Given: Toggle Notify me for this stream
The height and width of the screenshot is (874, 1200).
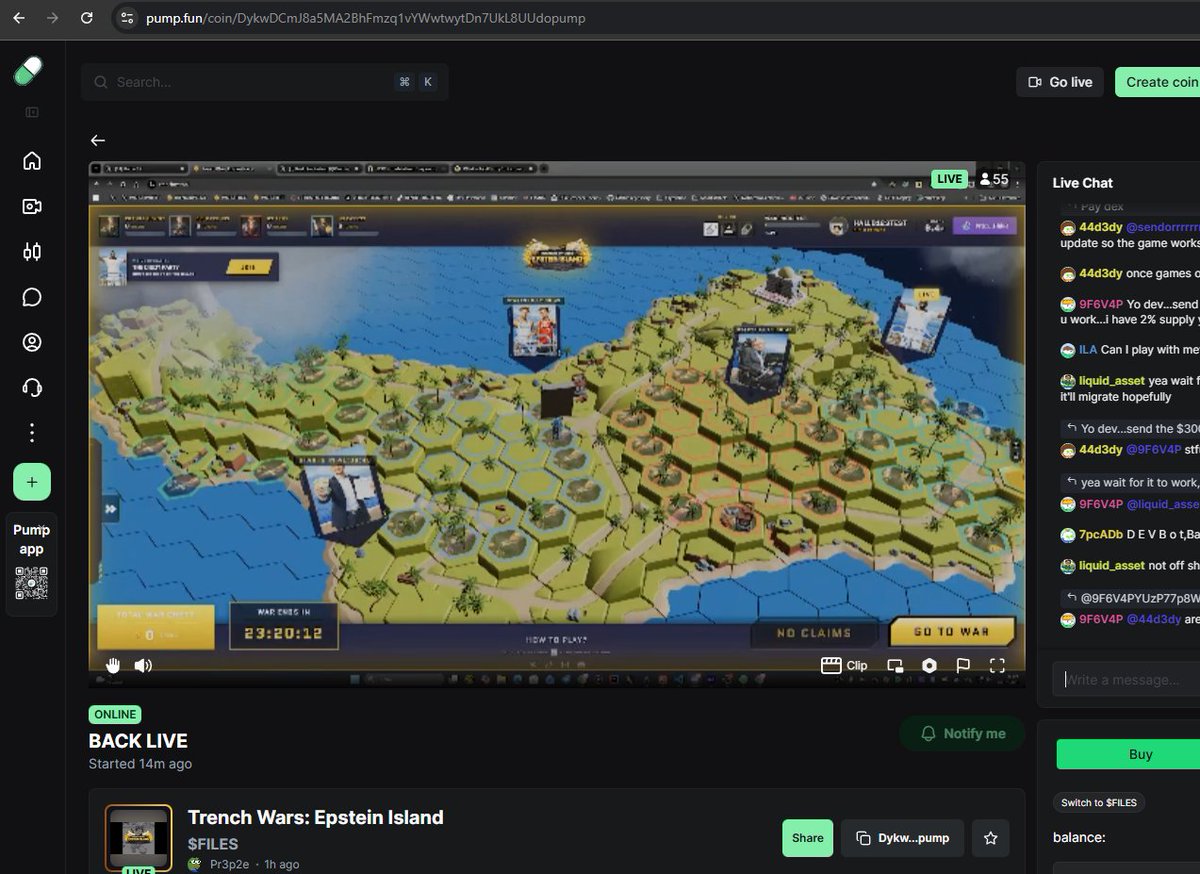Looking at the screenshot, I should pyautogui.click(x=961, y=733).
